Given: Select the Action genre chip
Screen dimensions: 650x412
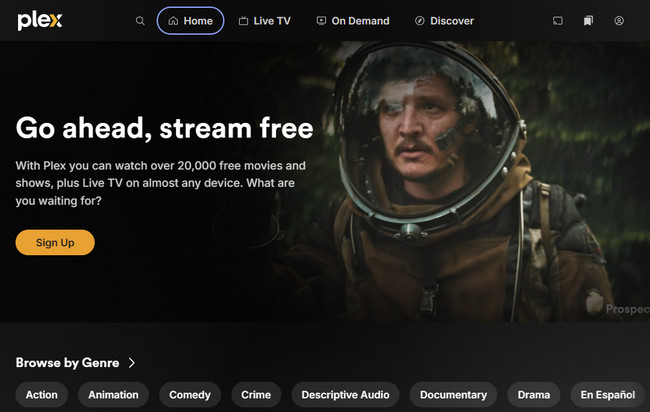Looking at the screenshot, I should coord(42,395).
